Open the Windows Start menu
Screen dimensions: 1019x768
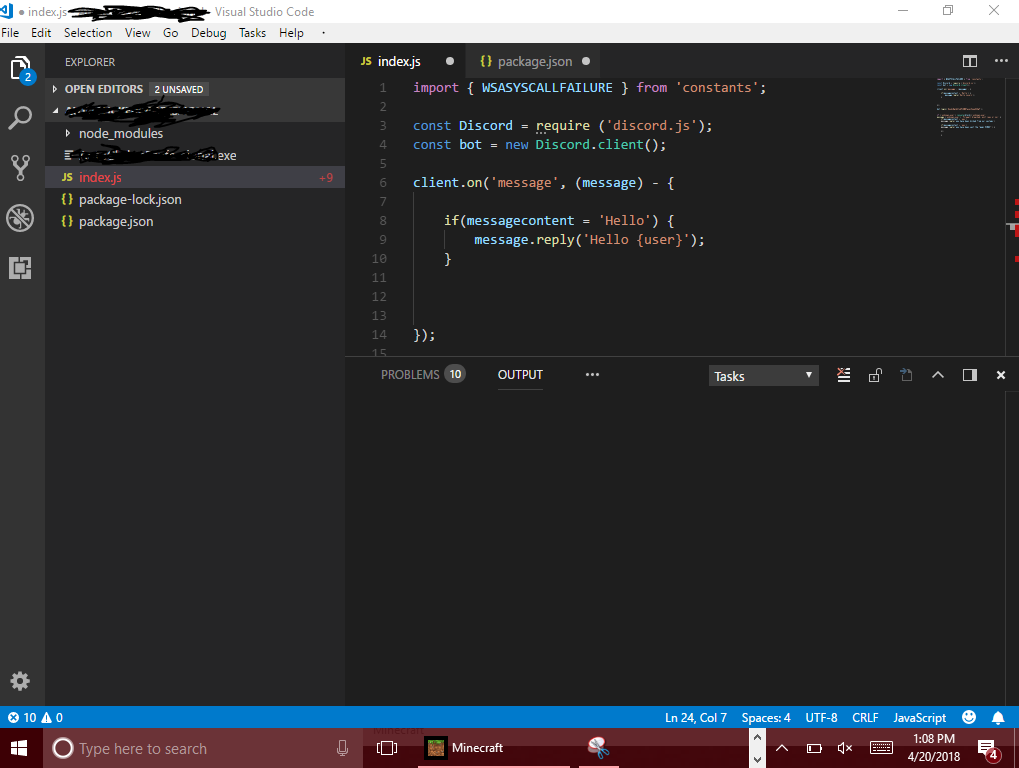coord(19,749)
